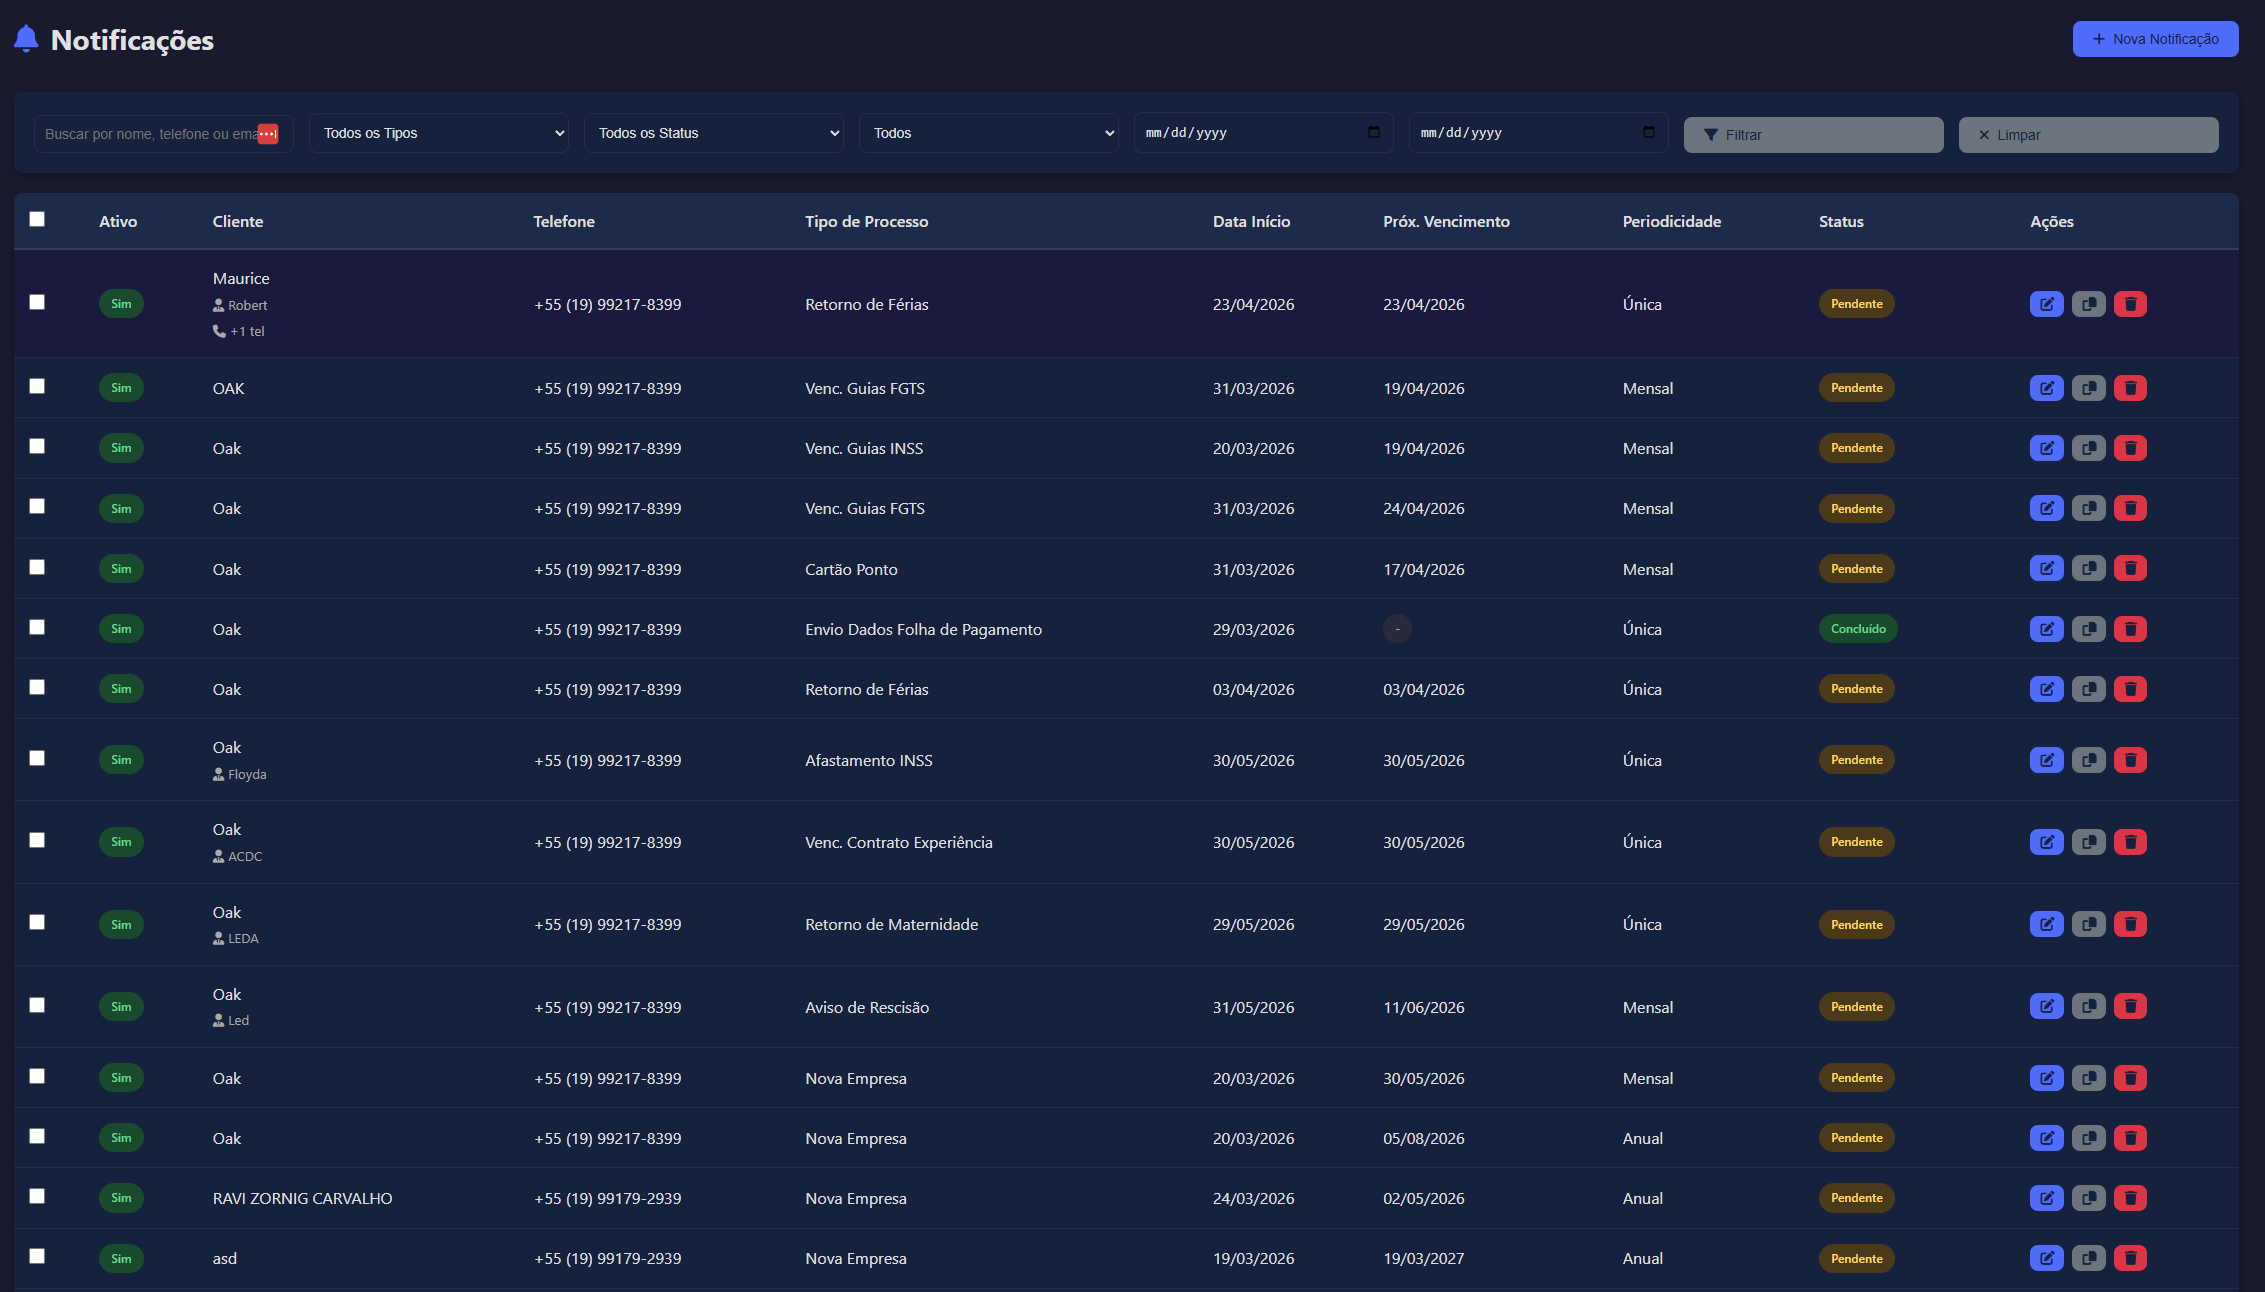Viewport: 2265px width, 1292px height.
Task: Expand the Todos os Status dropdown
Action: pos(713,133)
